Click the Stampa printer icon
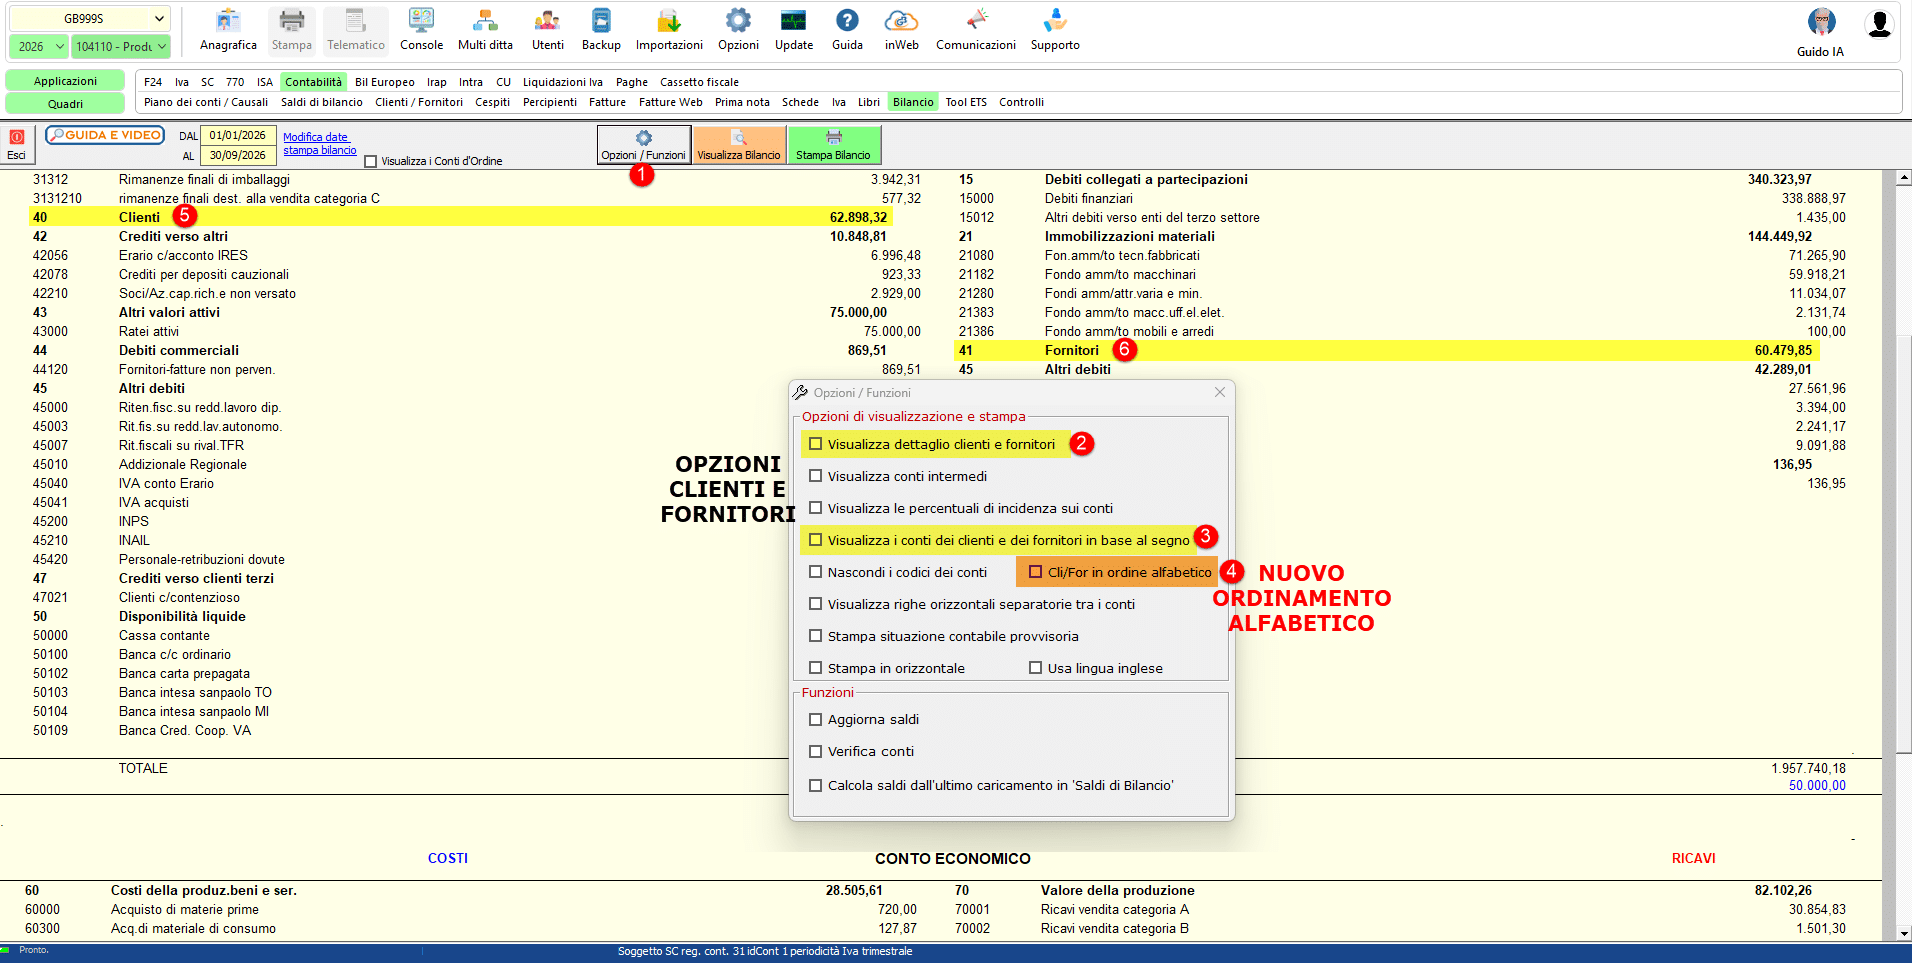The image size is (1912, 963). click(x=291, y=30)
